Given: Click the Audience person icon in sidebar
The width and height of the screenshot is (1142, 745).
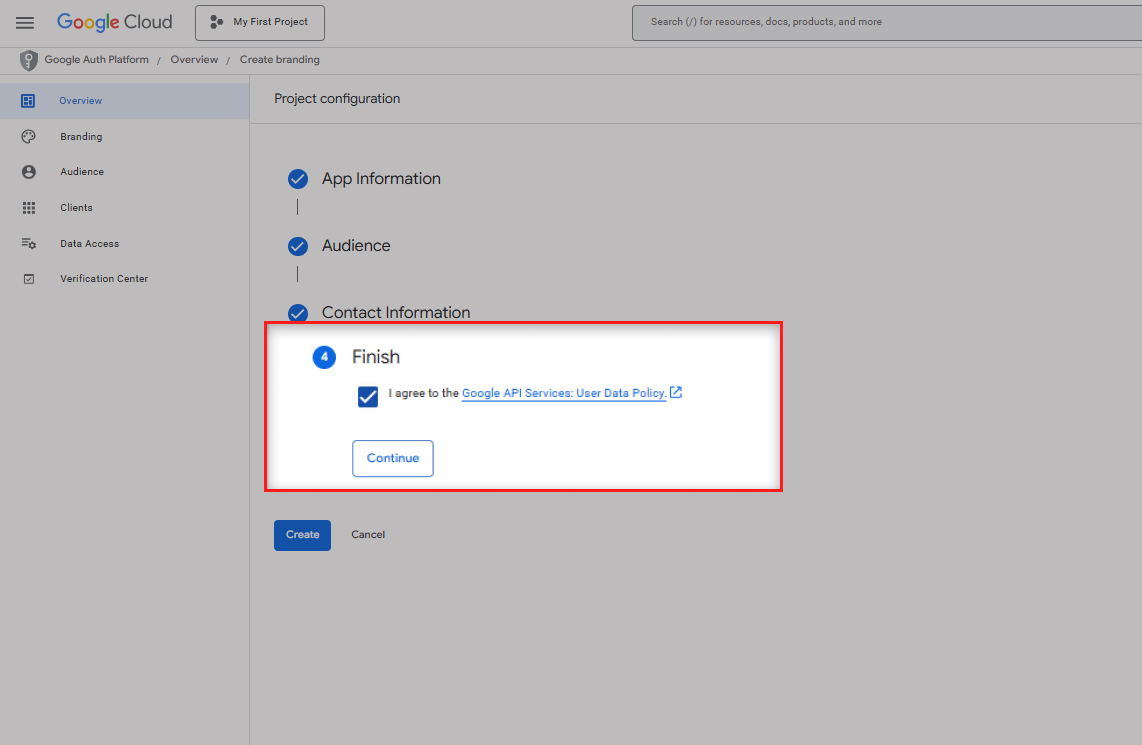Looking at the screenshot, I should click(x=29, y=172).
